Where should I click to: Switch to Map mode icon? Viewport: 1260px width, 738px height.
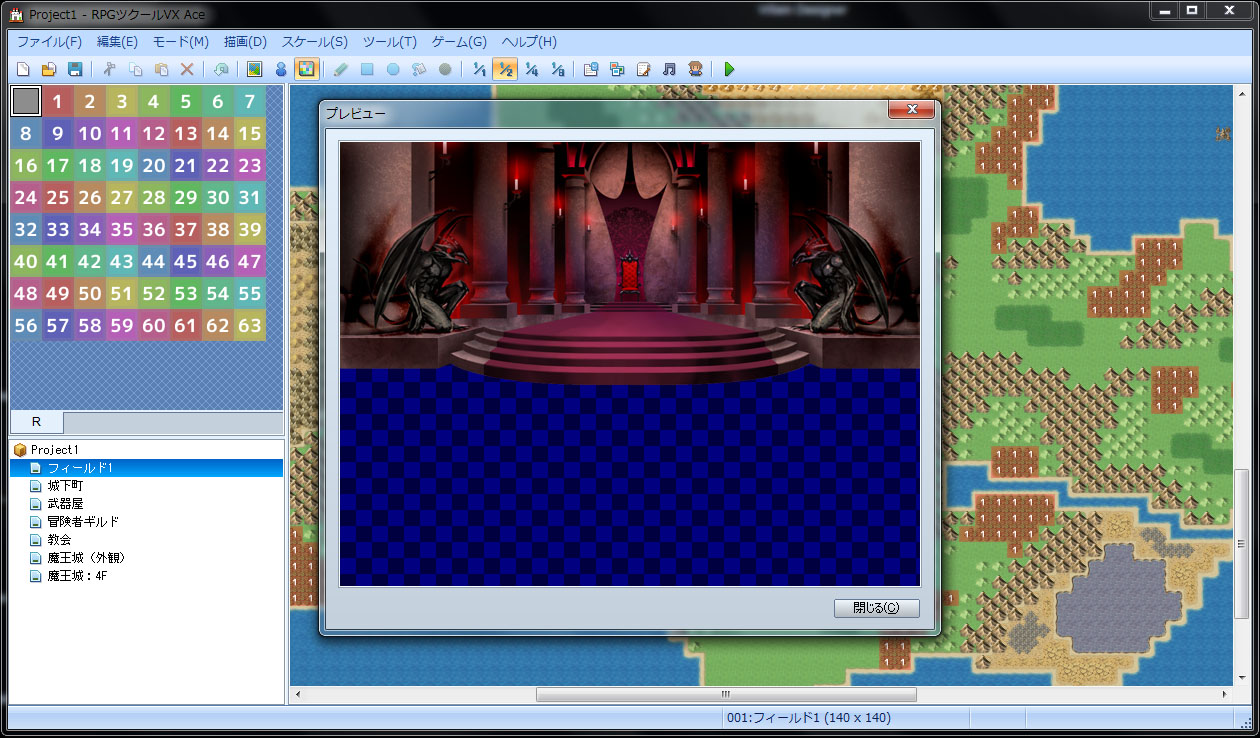click(254, 70)
